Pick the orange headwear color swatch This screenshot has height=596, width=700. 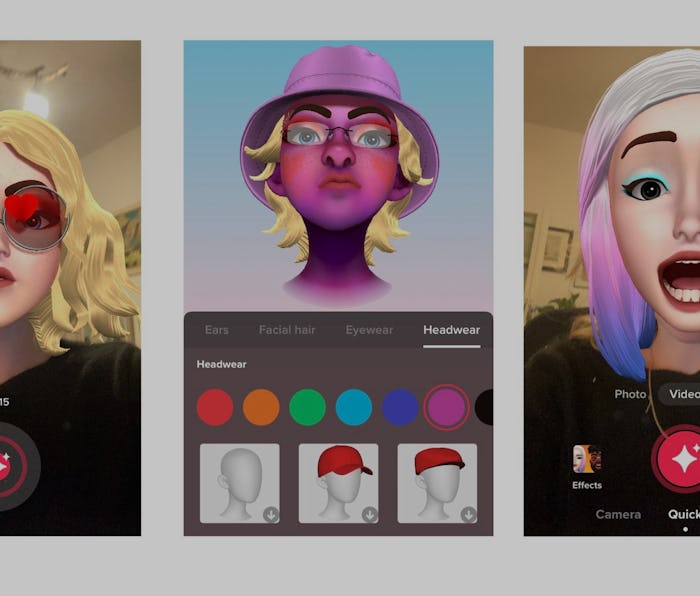click(261, 407)
